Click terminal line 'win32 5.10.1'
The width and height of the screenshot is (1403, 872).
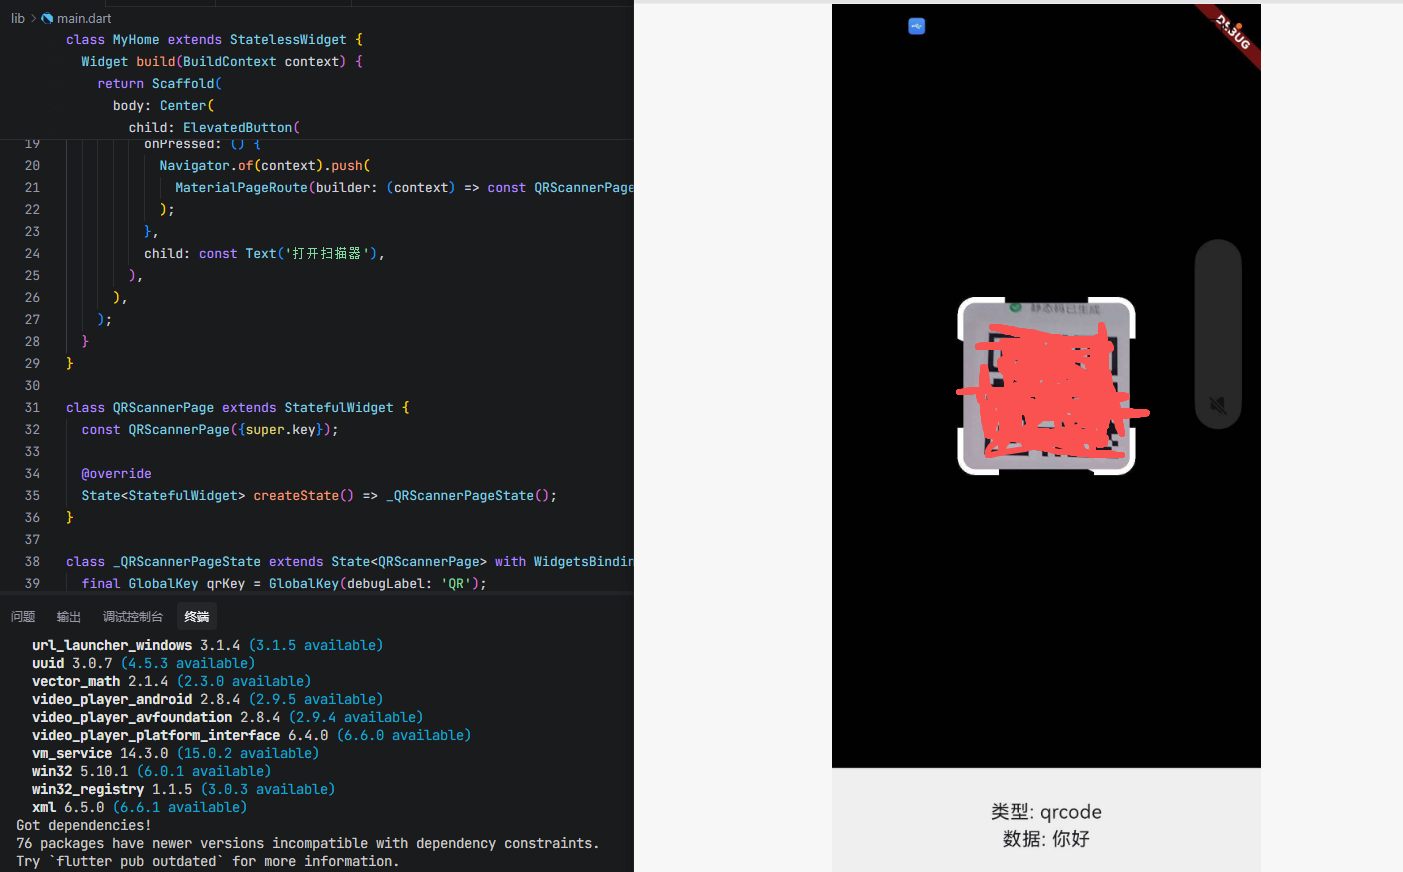pos(151,772)
